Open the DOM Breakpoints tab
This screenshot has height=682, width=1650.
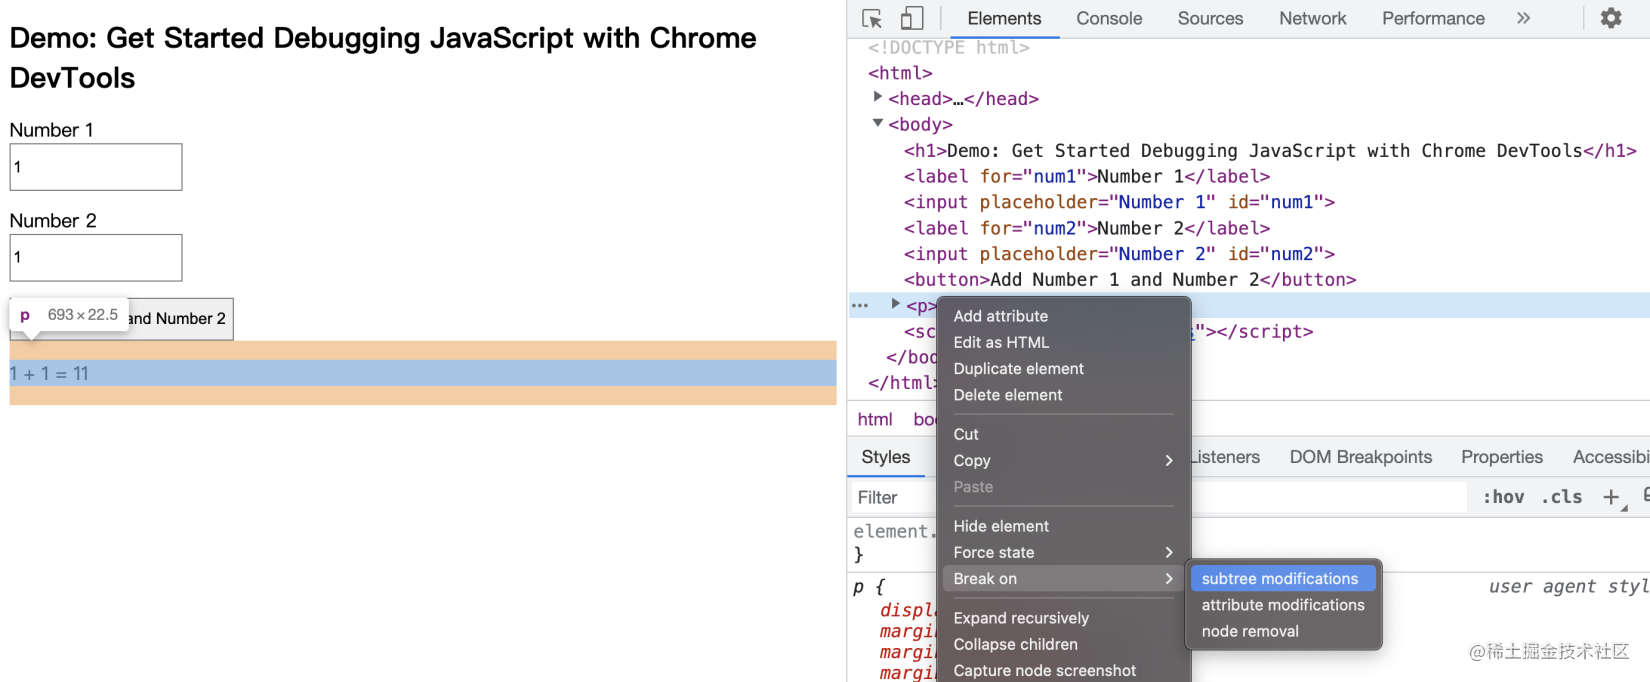(x=1360, y=457)
